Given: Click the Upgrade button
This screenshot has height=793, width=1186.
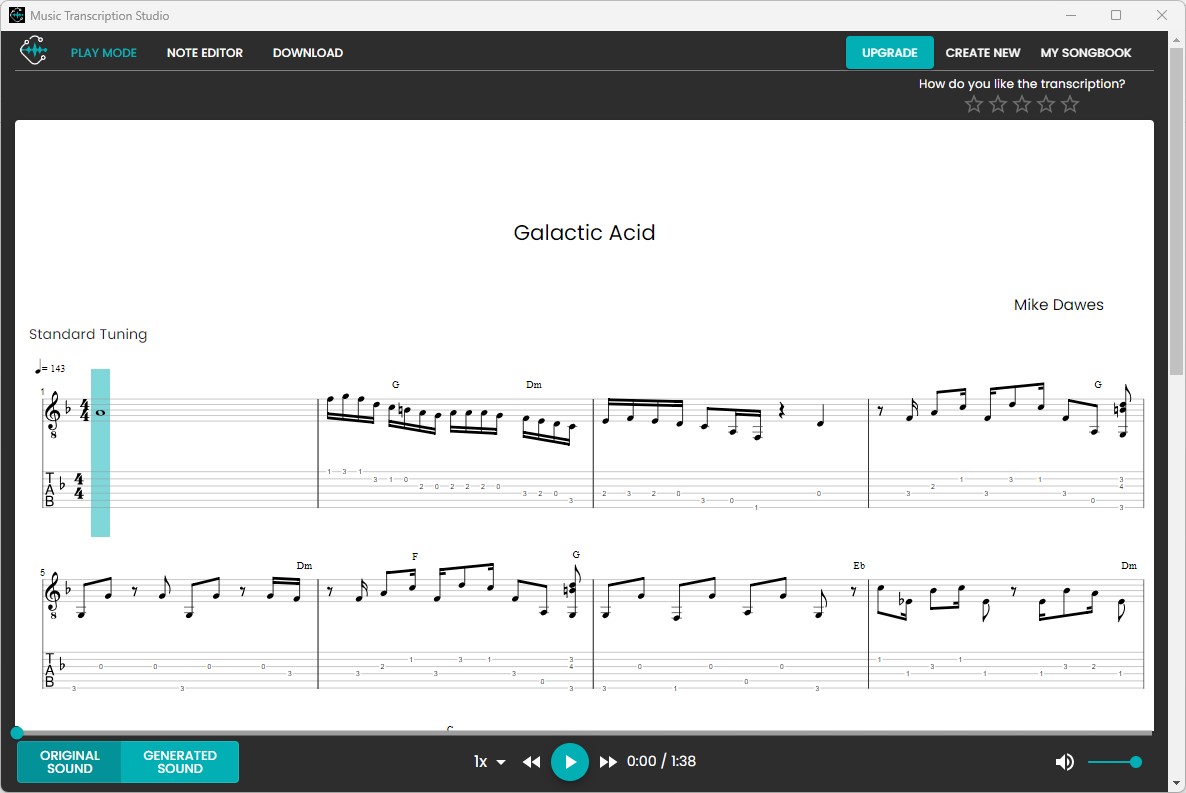Looking at the screenshot, I should click(x=889, y=52).
